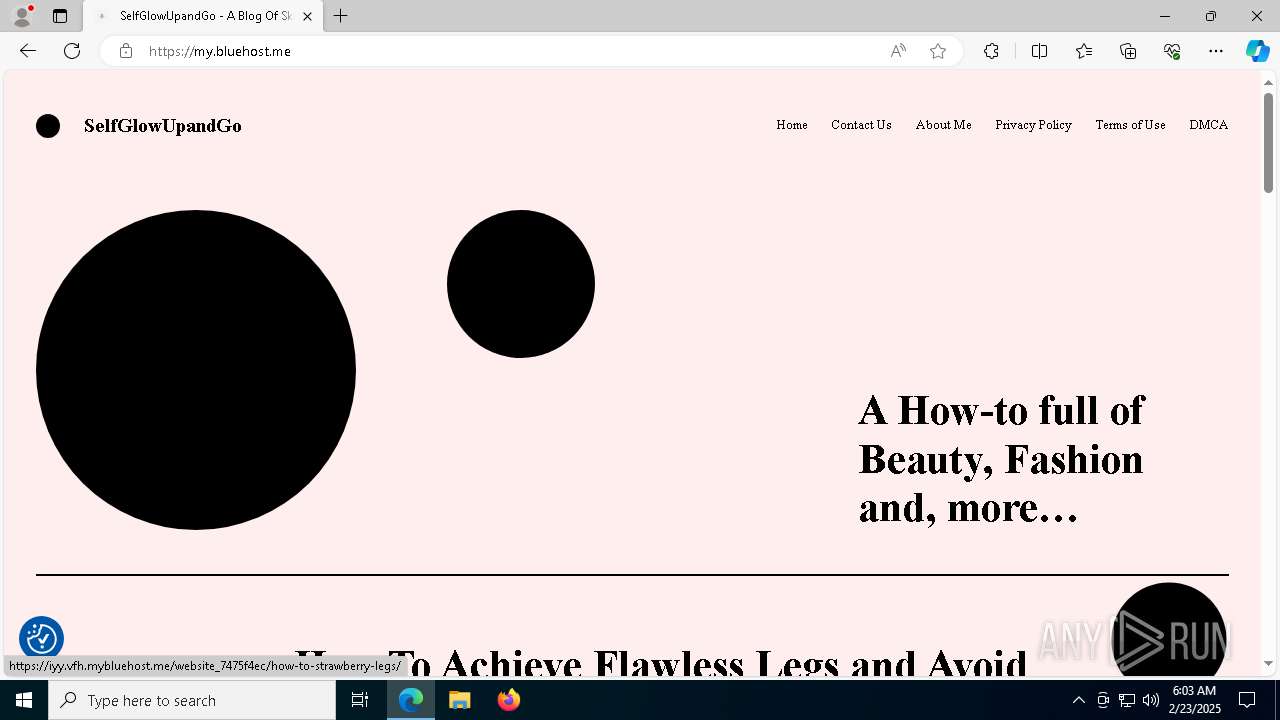Open File Explorer from taskbar
1280x720 pixels.
pos(460,700)
